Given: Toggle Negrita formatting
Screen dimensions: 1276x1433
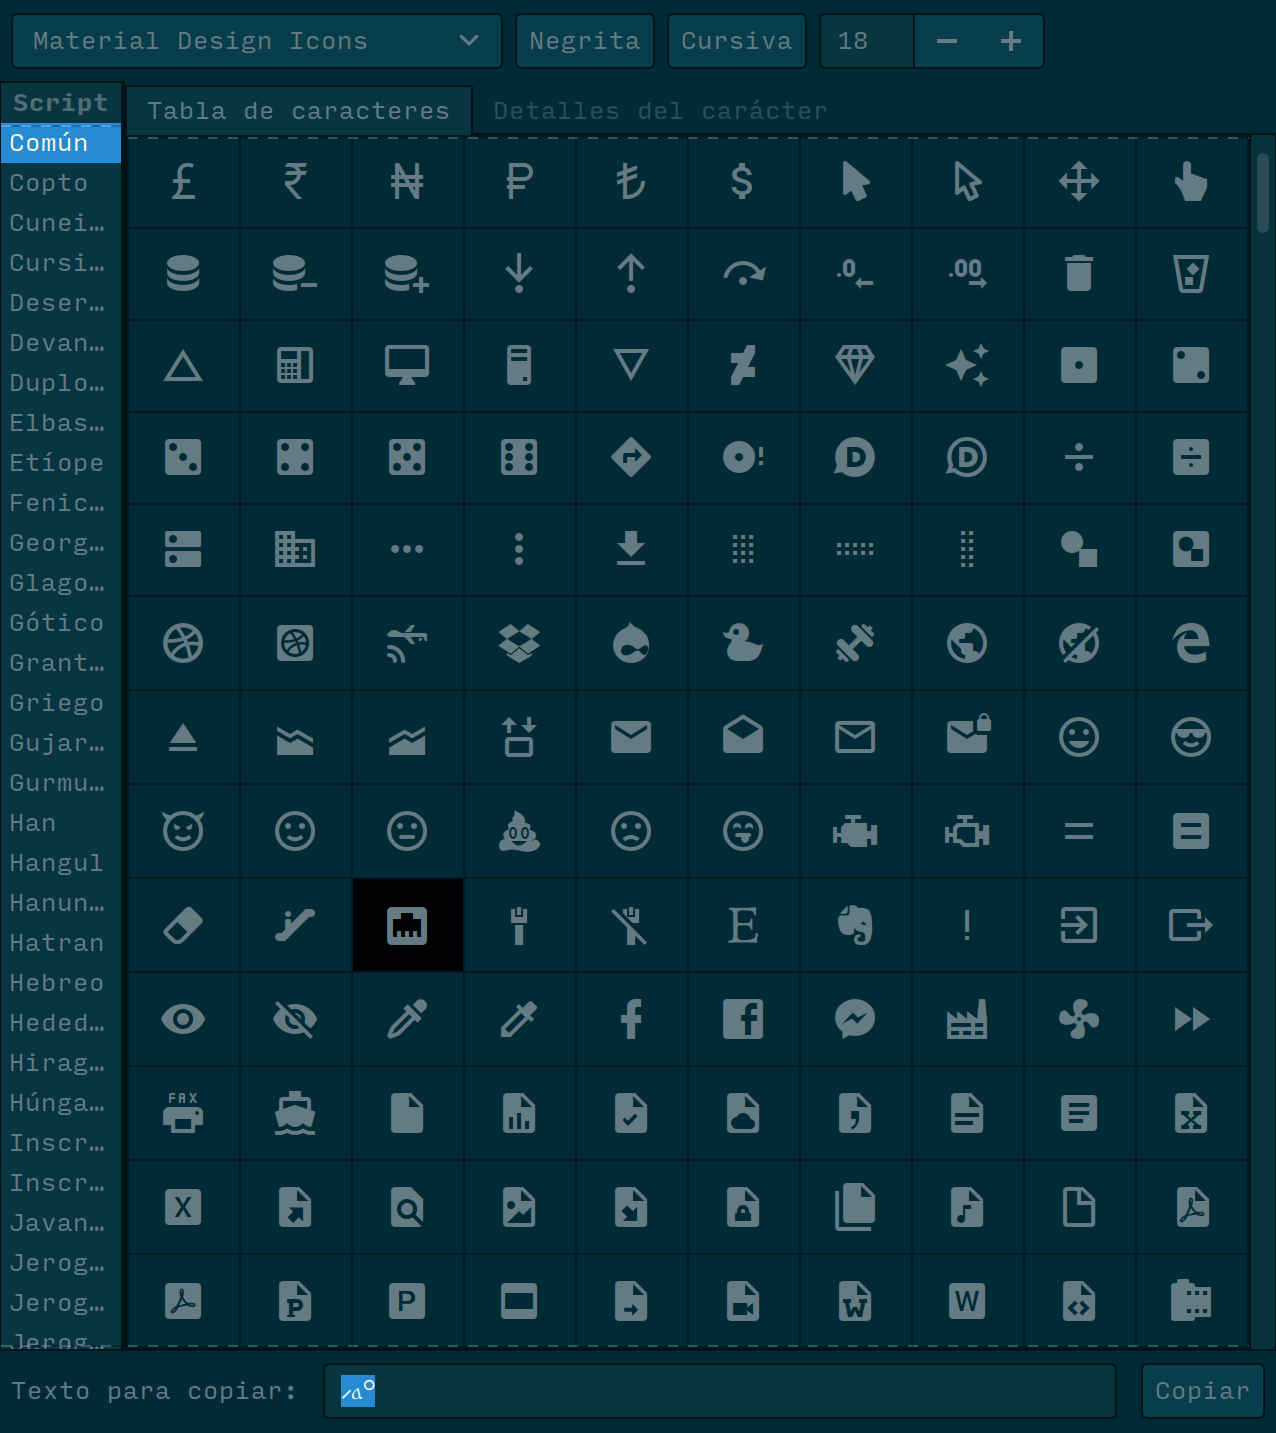Looking at the screenshot, I should point(584,41).
